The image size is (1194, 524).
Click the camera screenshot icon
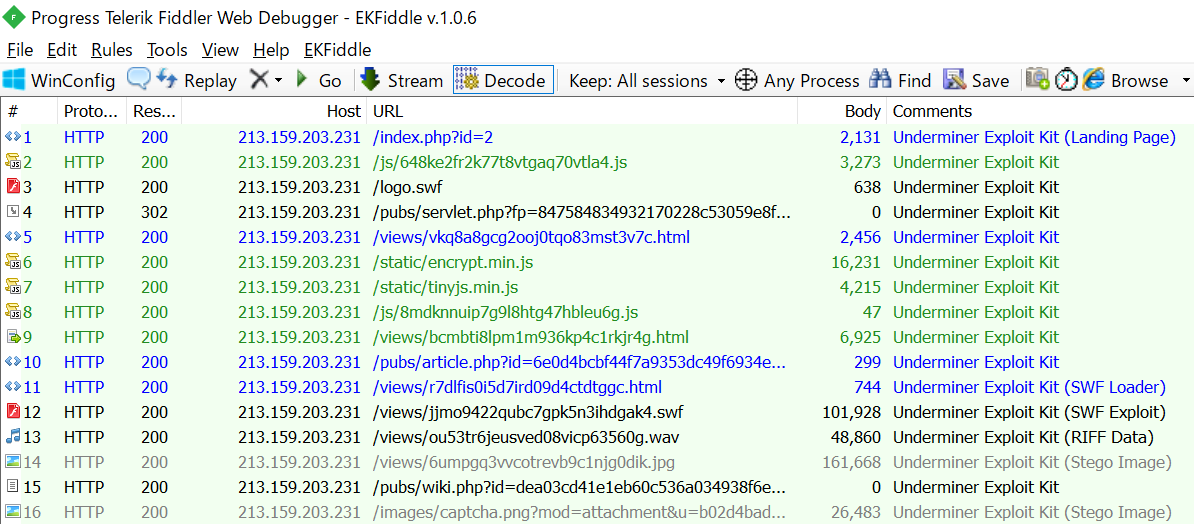click(x=1037, y=80)
